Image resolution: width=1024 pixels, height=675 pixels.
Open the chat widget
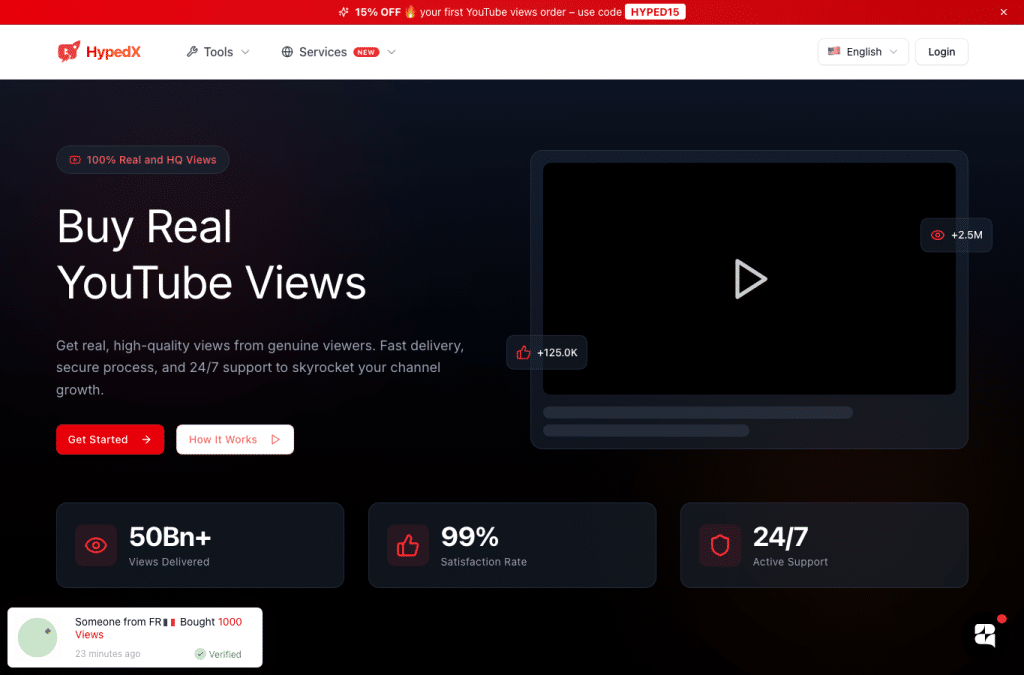[985, 634]
